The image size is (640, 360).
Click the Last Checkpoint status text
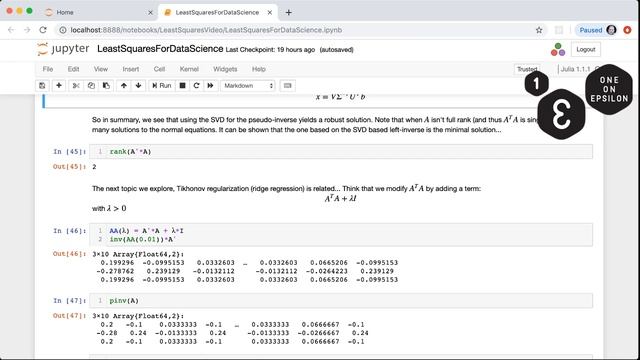[270, 50]
